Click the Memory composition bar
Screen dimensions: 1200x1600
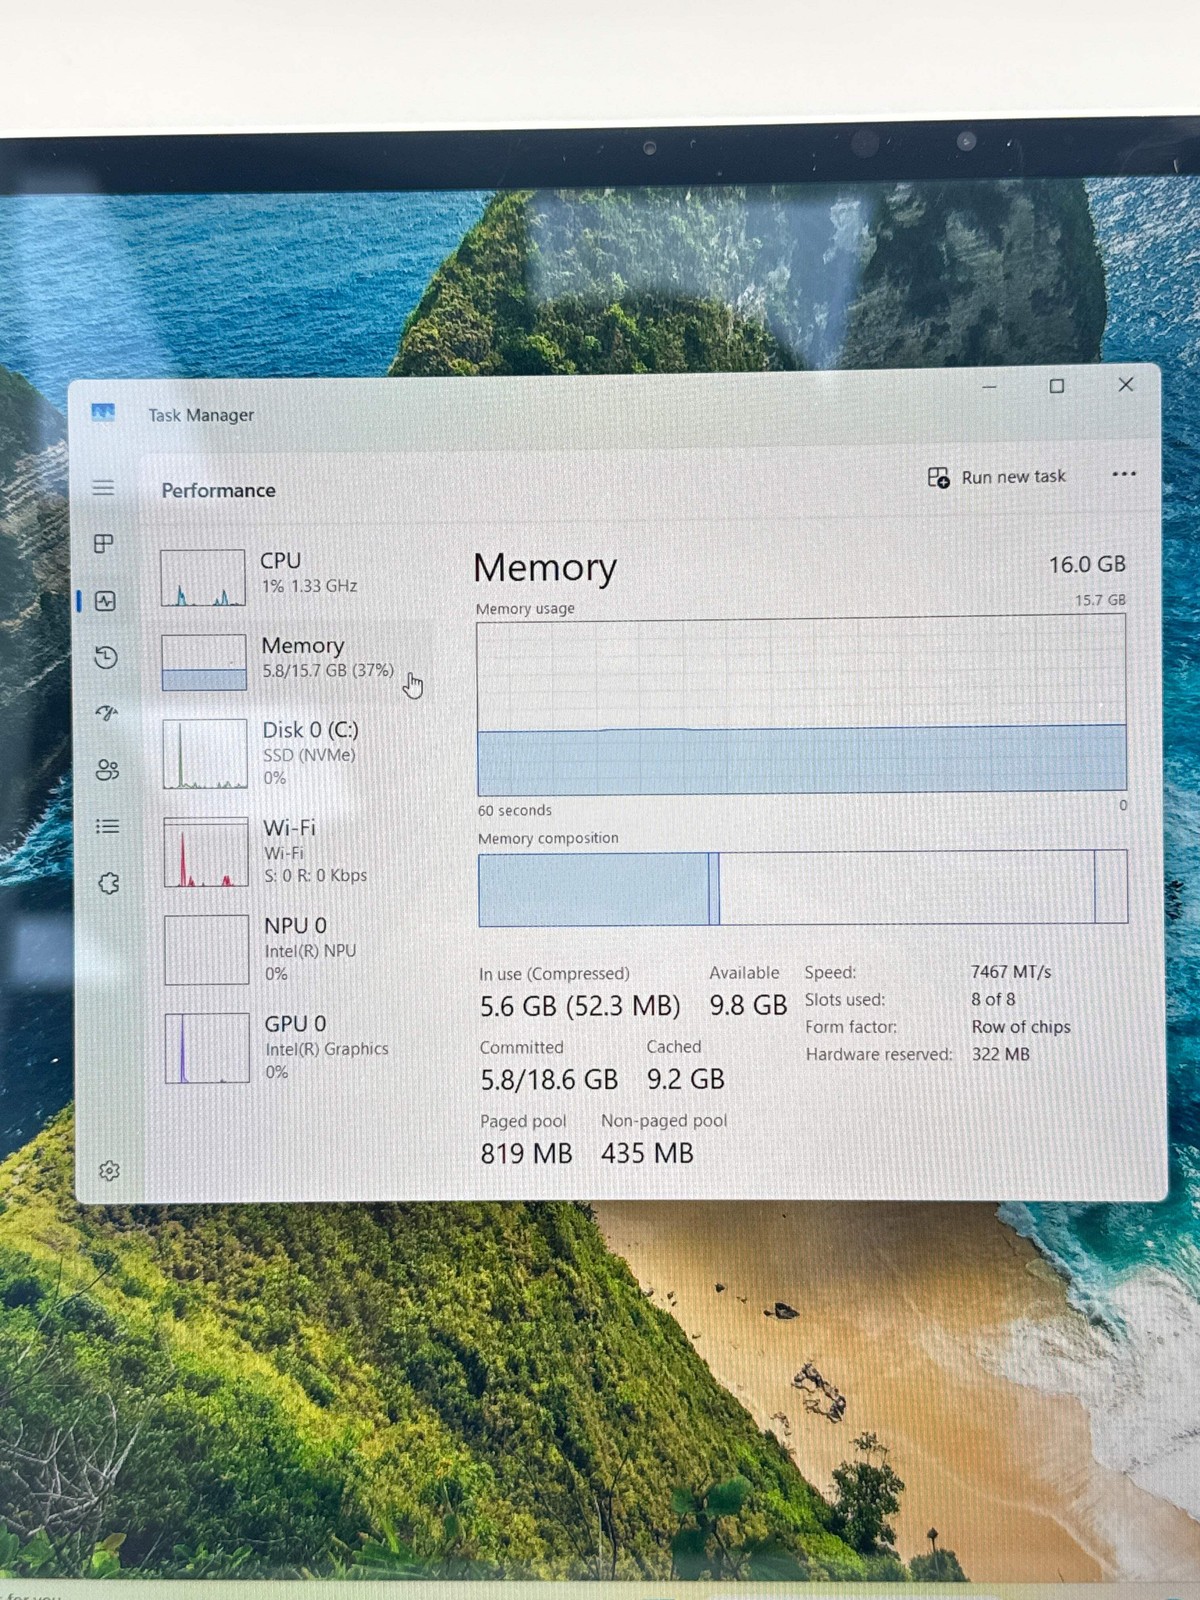pyautogui.click(x=803, y=887)
